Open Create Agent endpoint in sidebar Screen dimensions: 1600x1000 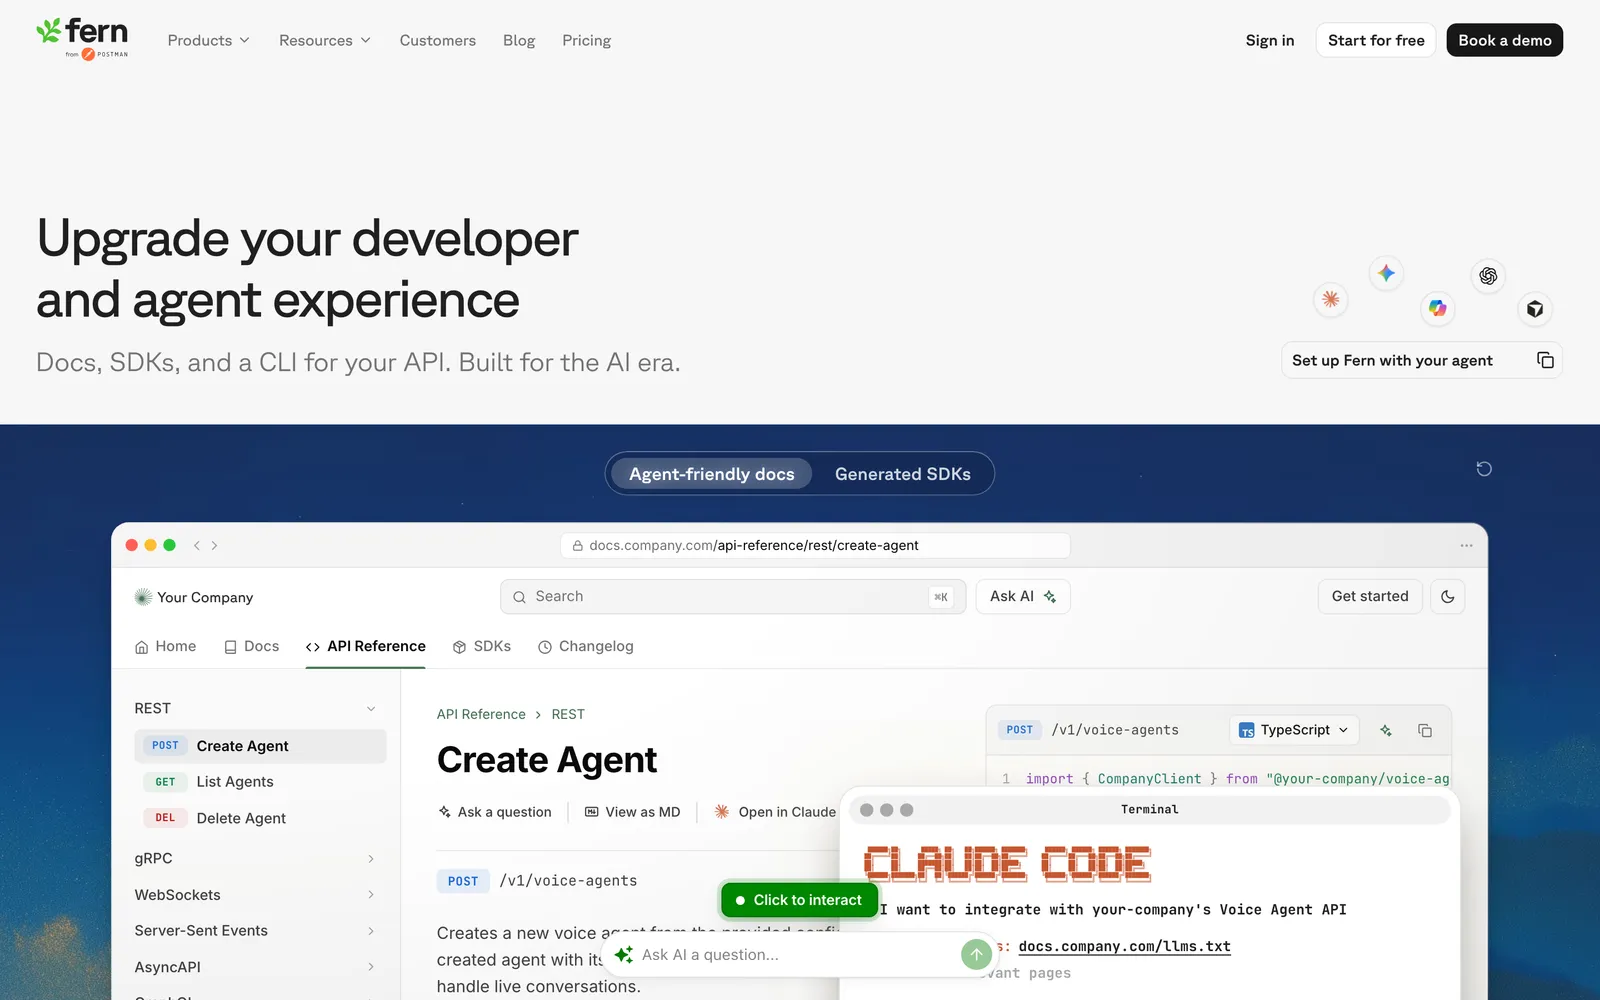[x=260, y=746]
